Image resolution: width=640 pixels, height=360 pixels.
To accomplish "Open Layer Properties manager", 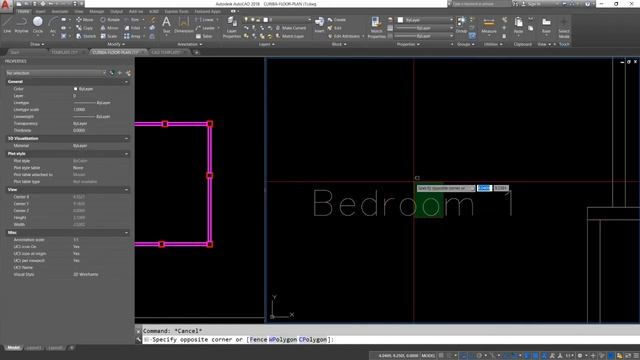I will pos(231,28).
